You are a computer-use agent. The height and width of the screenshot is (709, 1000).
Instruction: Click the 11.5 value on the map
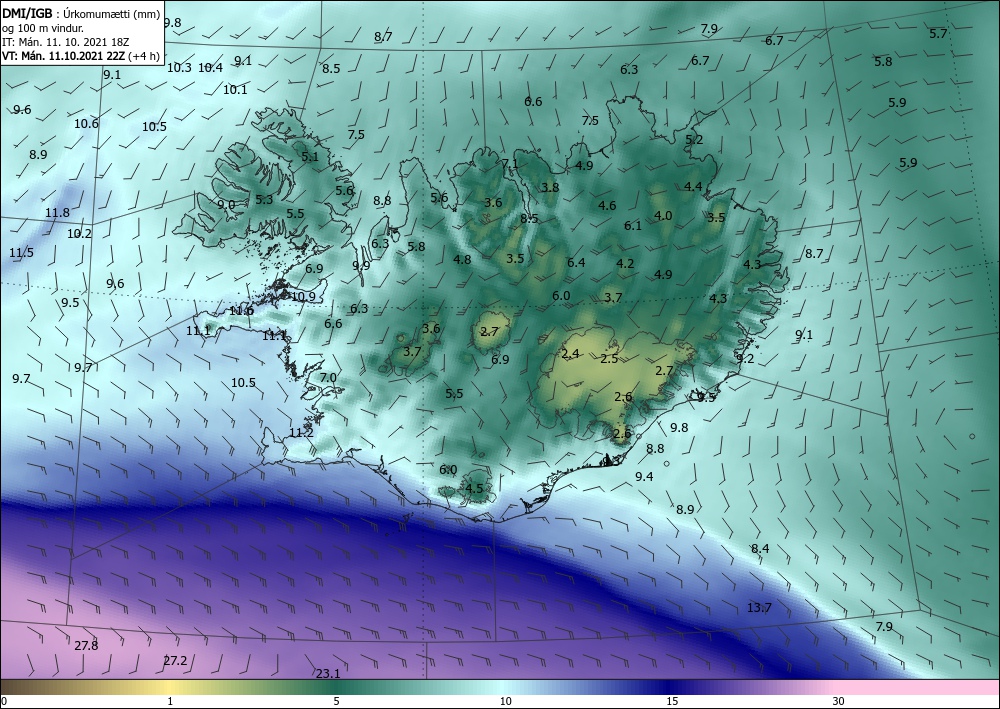pos(21,252)
